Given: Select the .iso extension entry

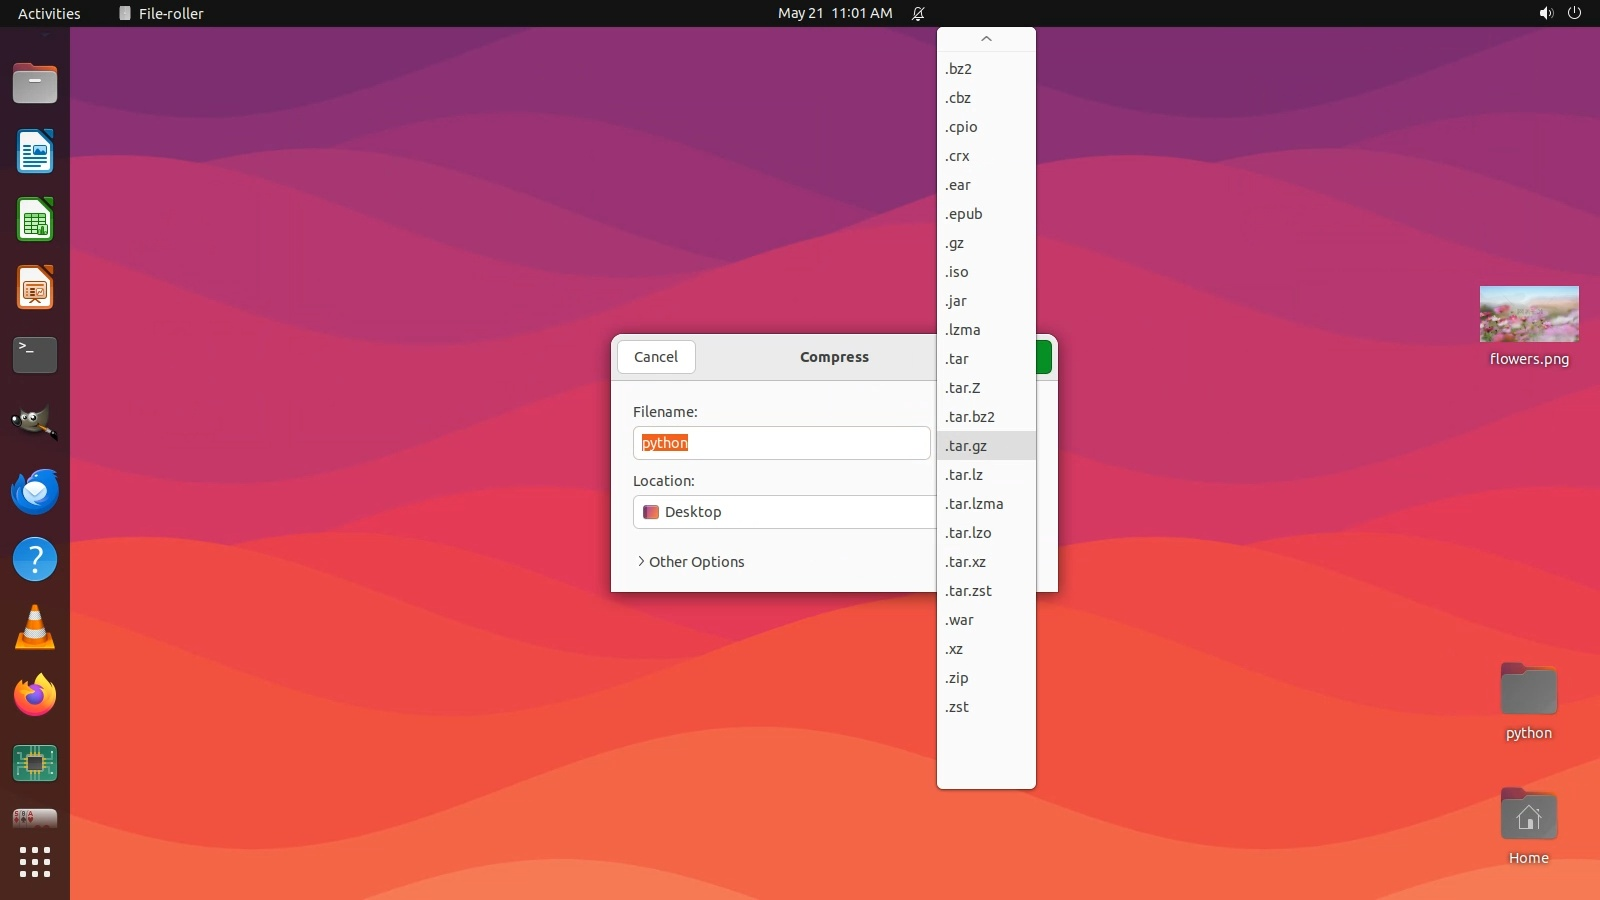Looking at the screenshot, I should [957, 272].
